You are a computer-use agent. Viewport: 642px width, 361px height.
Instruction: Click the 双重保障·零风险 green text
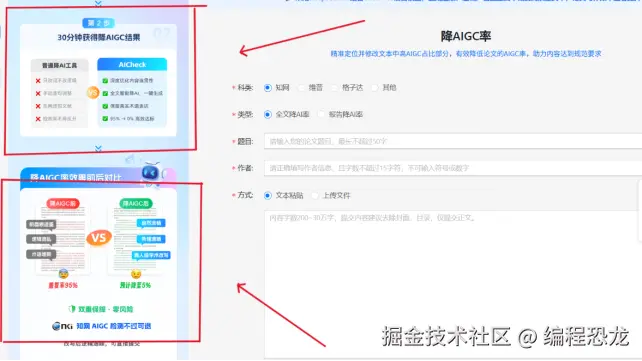point(106,309)
